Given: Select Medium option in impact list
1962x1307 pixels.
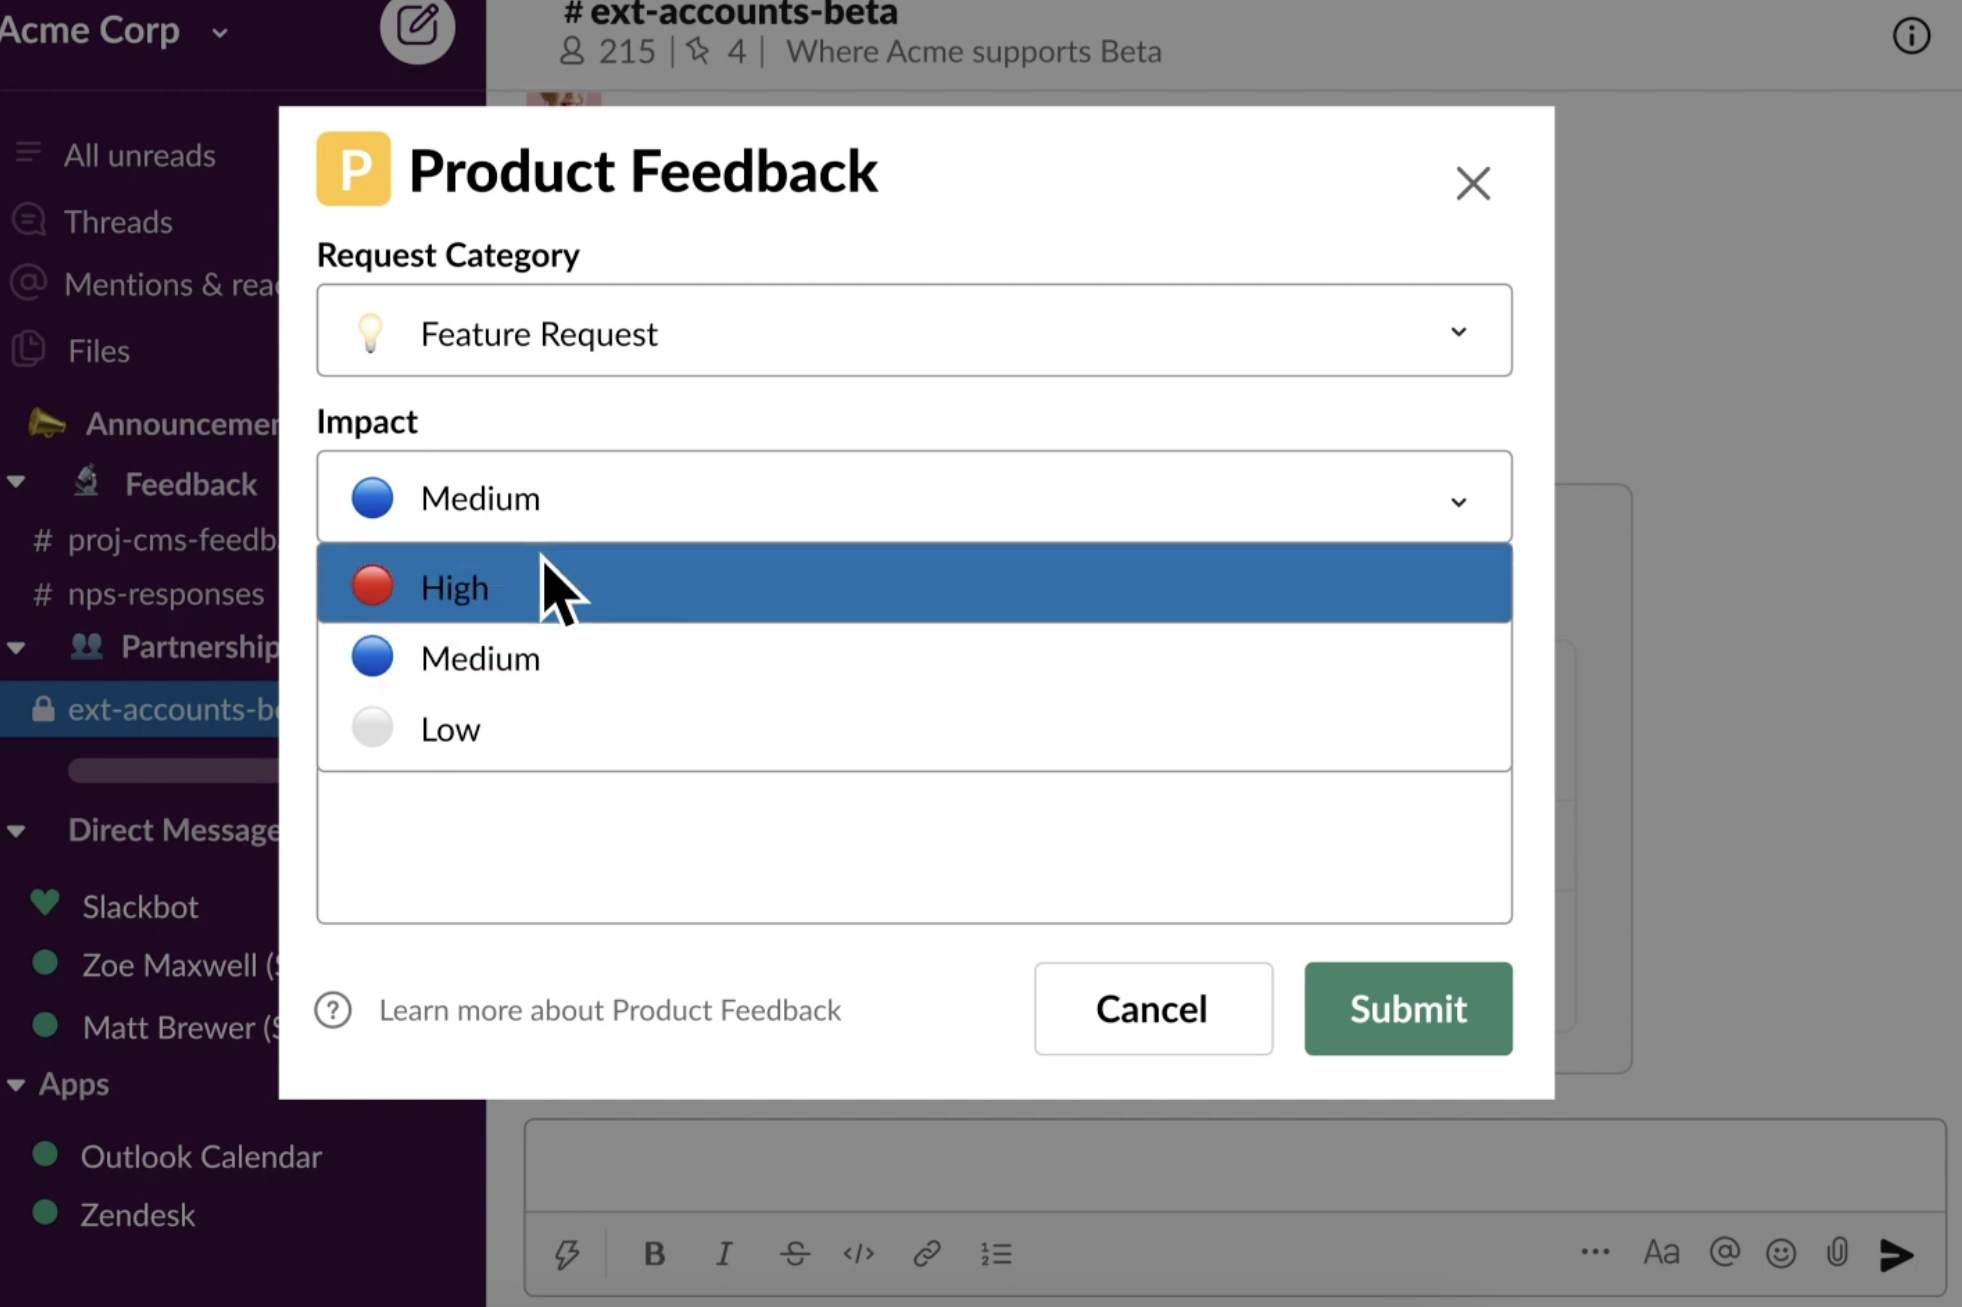Looking at the screenshot, I should point(914,657).
